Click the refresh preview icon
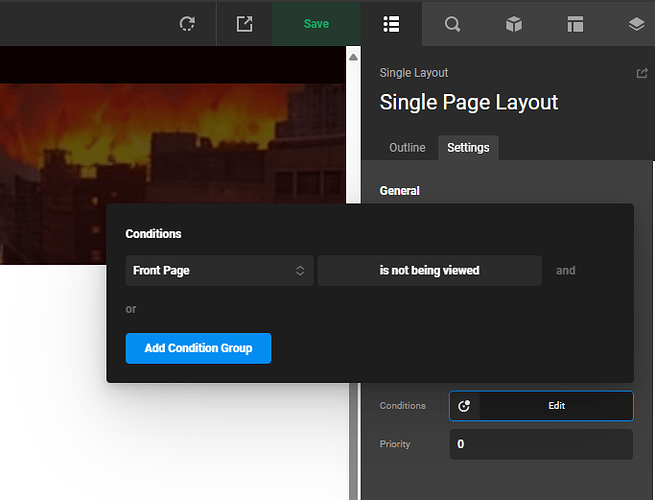 tap(187, 24)
